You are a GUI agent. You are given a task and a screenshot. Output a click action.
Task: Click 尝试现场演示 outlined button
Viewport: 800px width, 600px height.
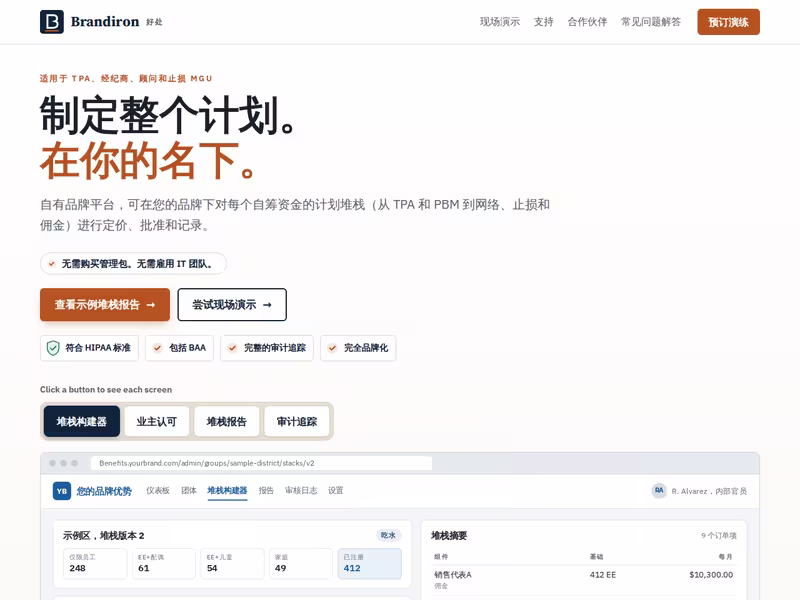(232, 305)
